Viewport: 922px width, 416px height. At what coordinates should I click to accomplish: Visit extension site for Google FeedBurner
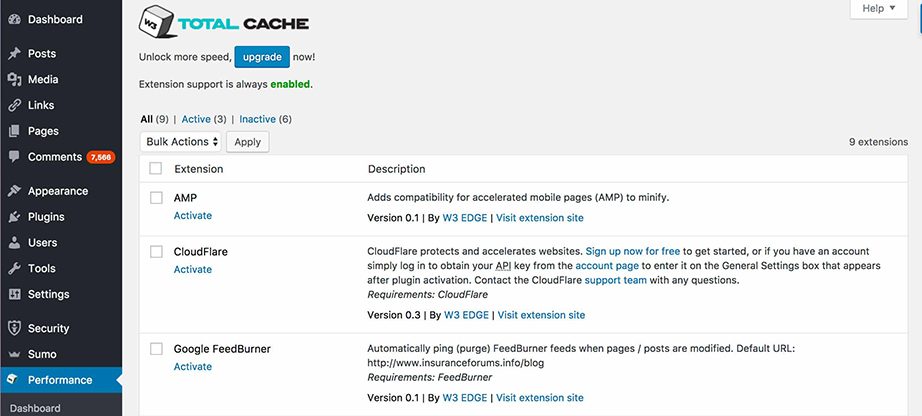click(x=540, y=398)
